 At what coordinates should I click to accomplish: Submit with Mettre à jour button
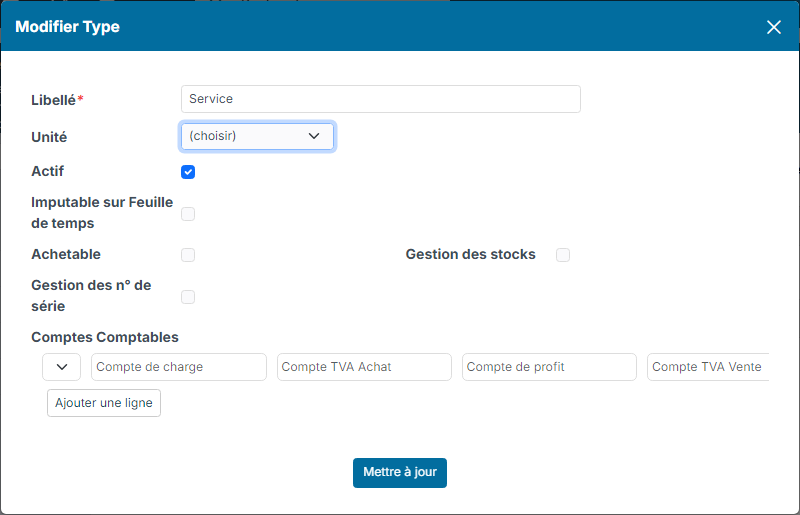click(400, 473)
